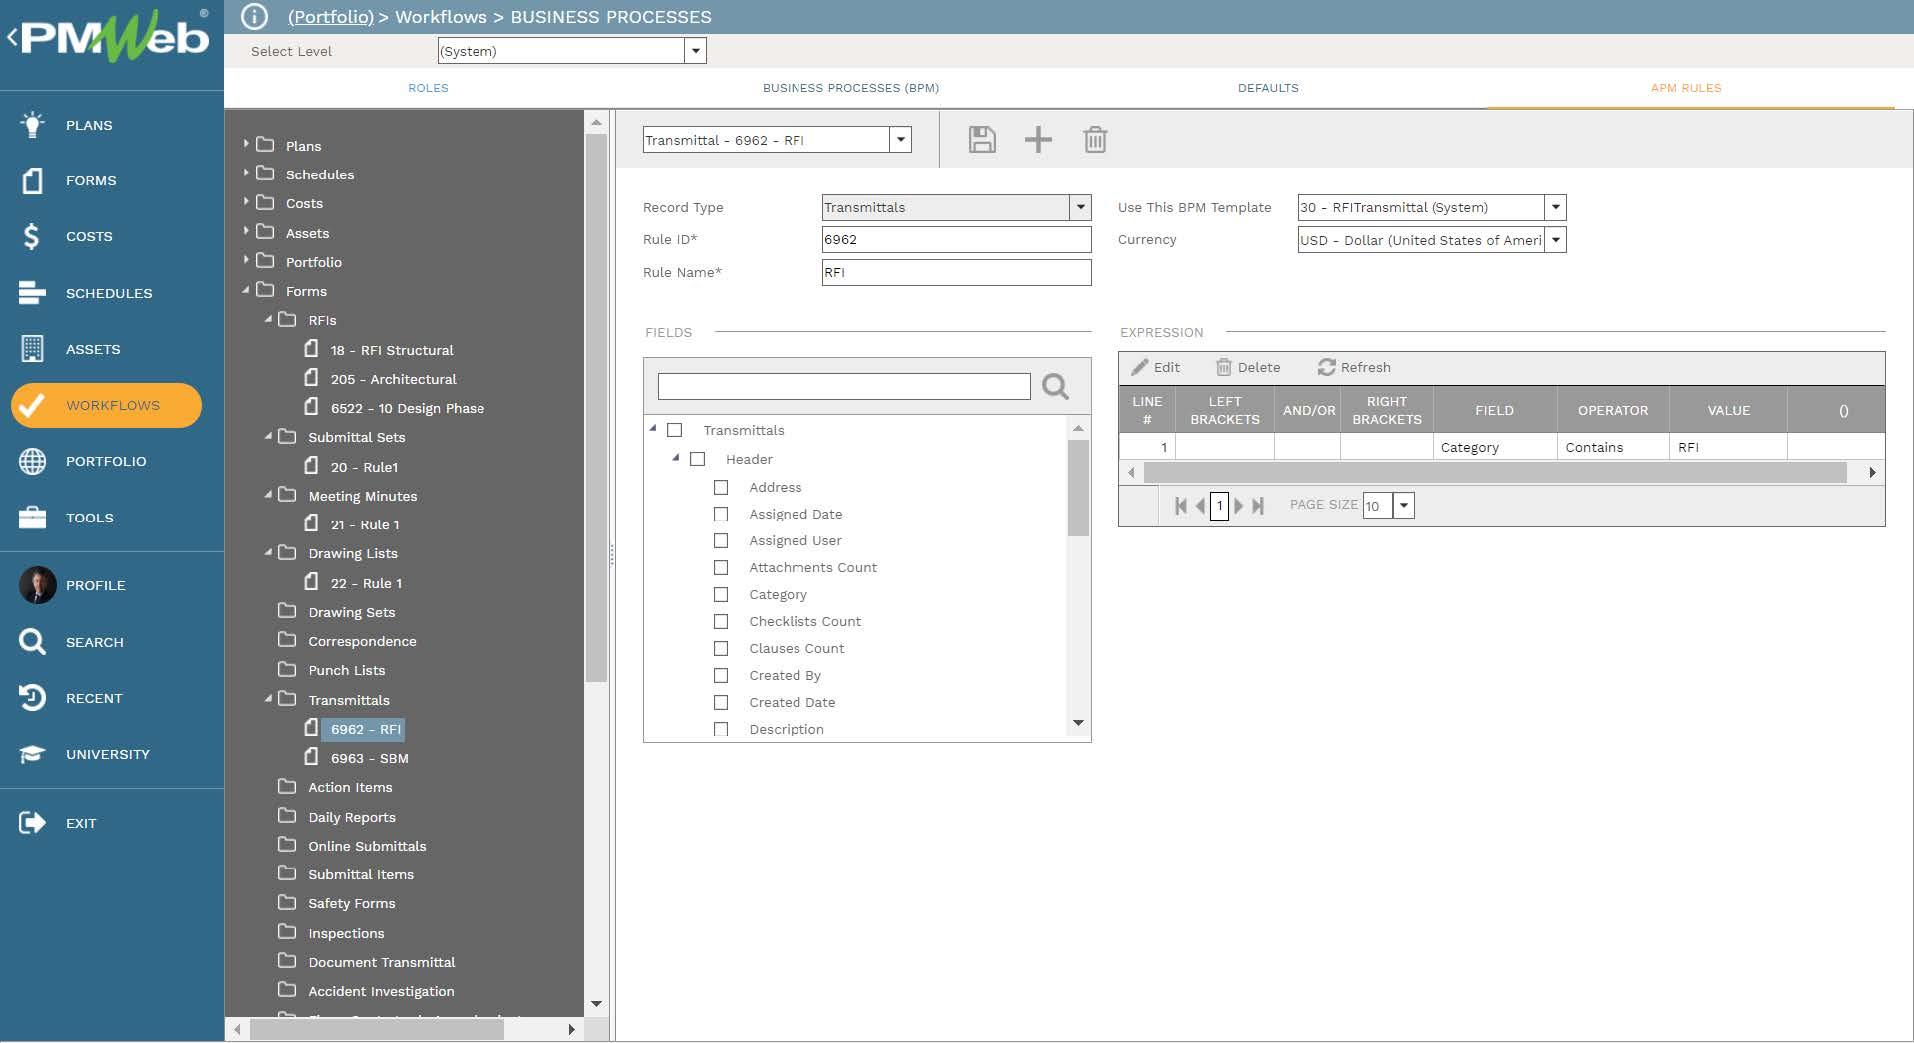Screen dimensions: 1914x1043
Task: Go to first page of expression grid
Action: pyautogui.click(x=1181, y=506)
